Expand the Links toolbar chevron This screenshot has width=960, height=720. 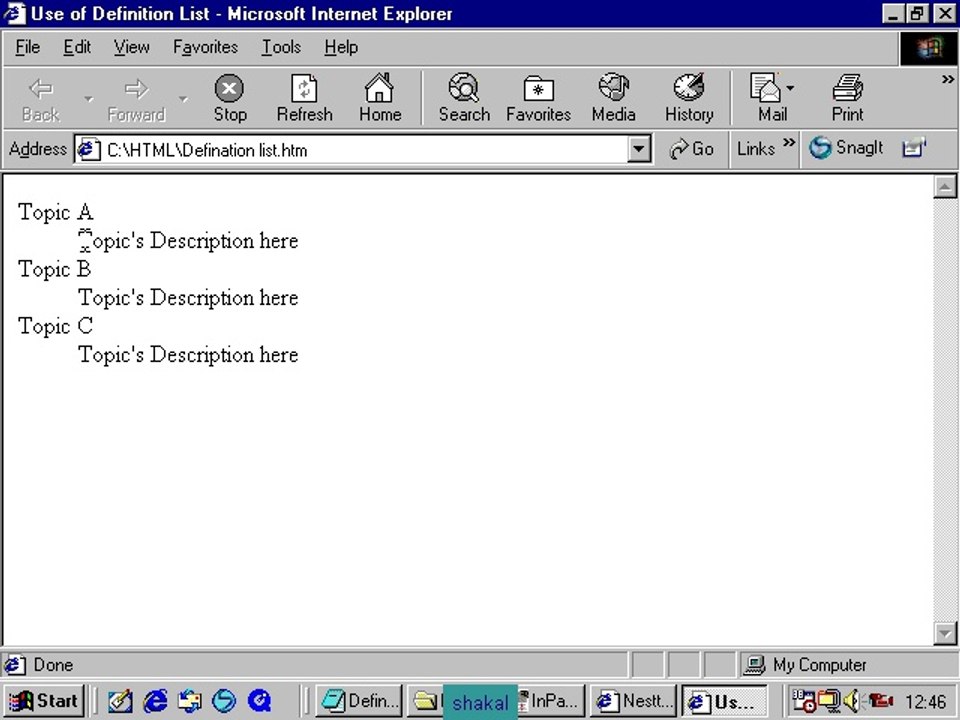(x=789, y=143)
